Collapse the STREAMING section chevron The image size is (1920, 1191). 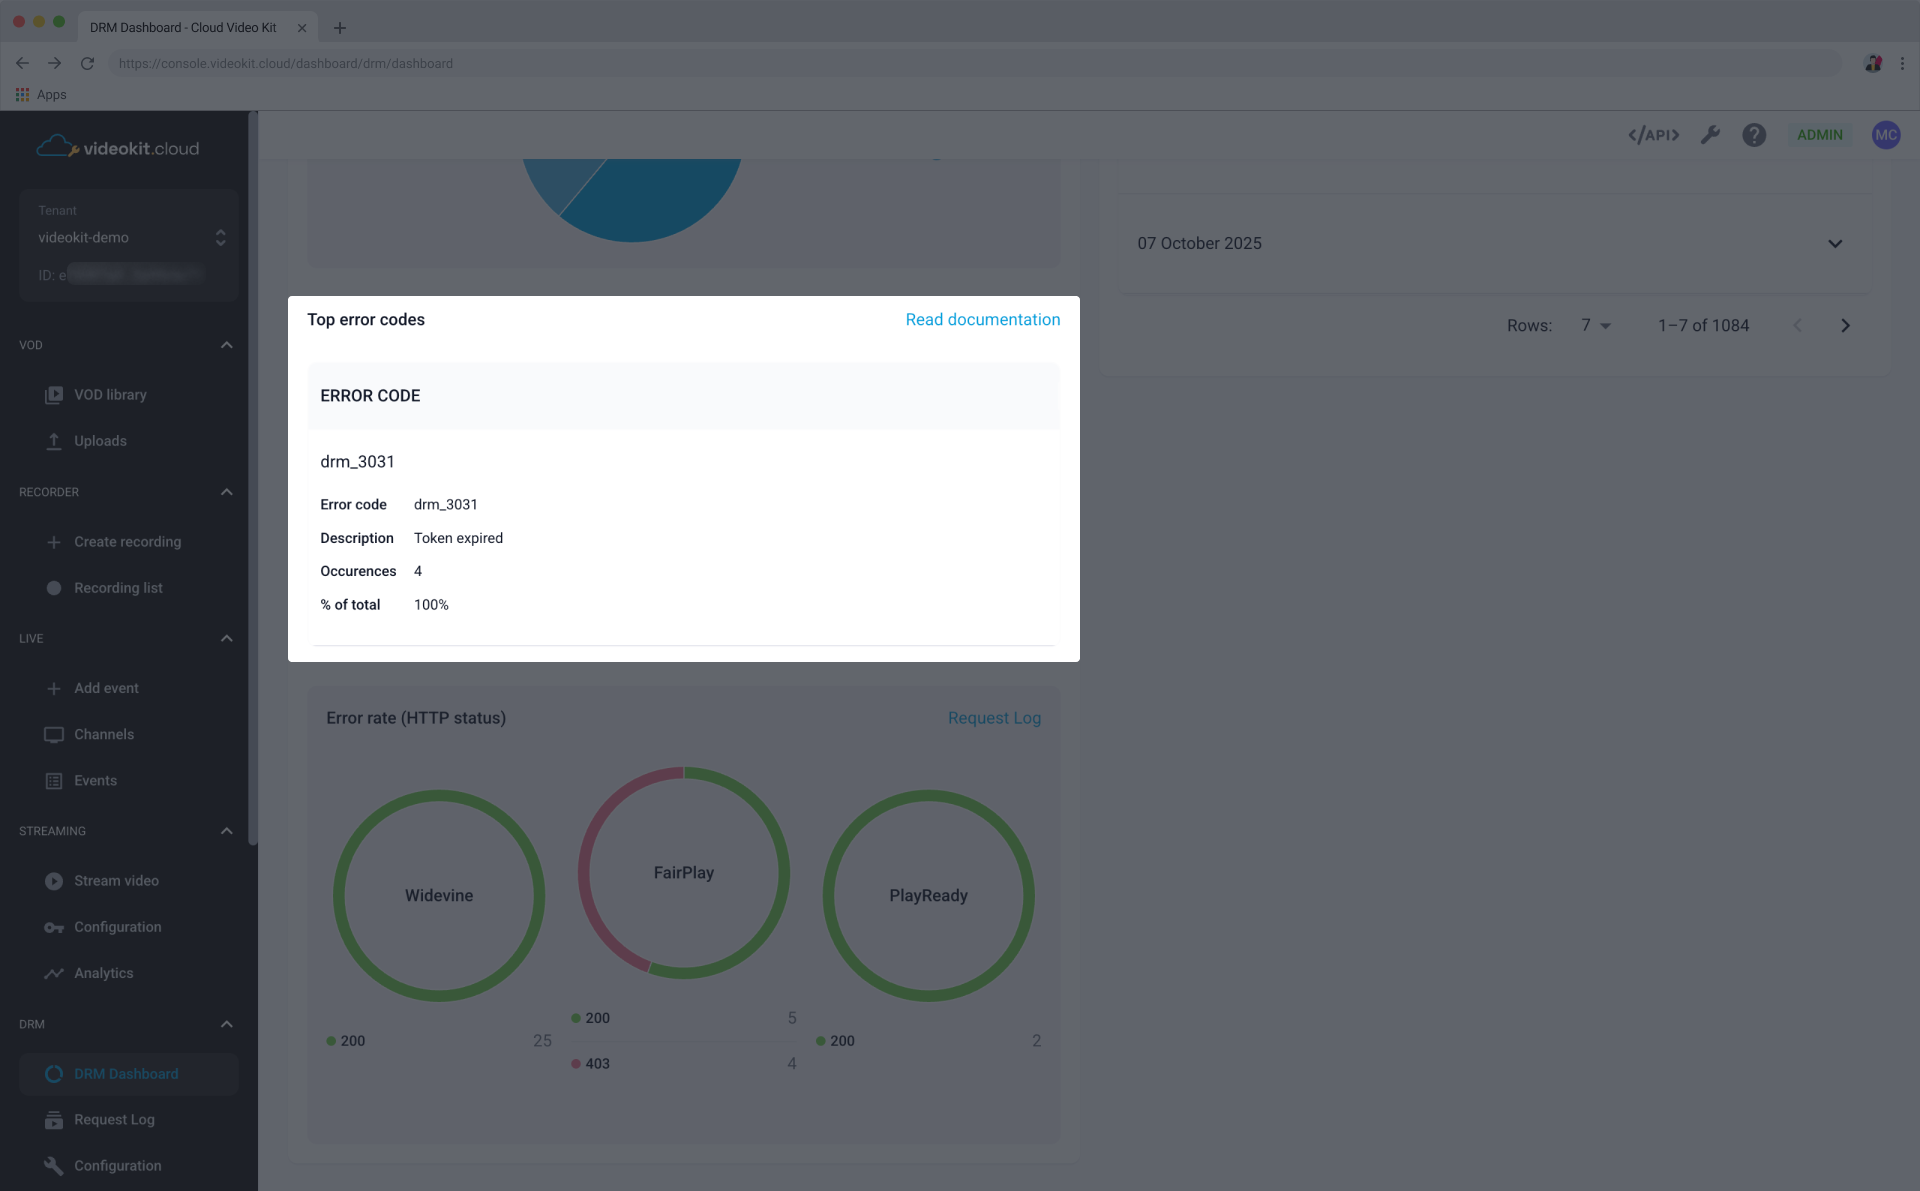click(x=226, y=831)
